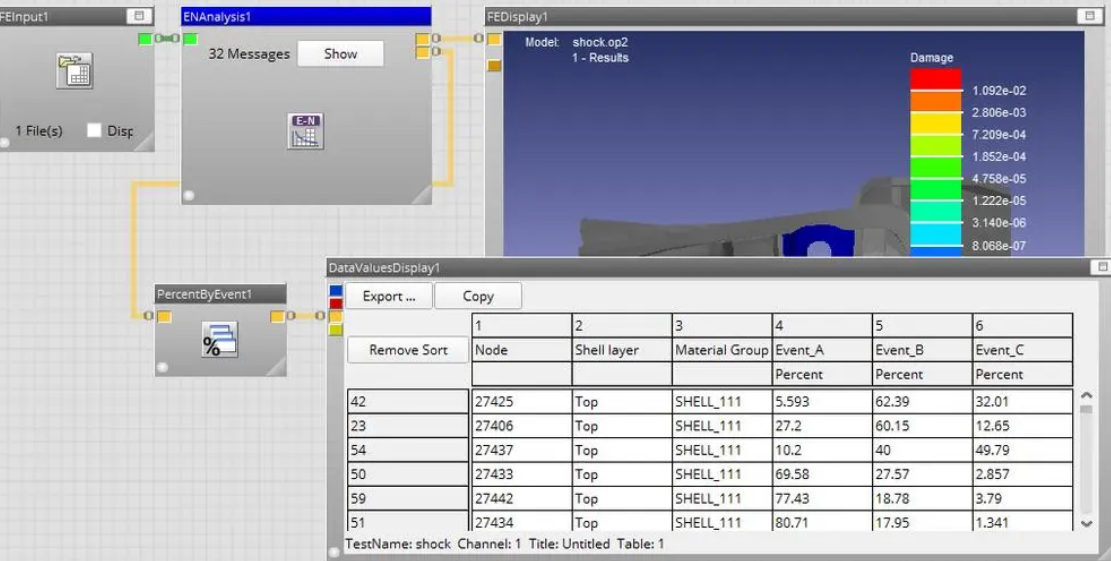Click Remove Sort button
Viewport: 1111px width, 561px height.
[408, 350]
